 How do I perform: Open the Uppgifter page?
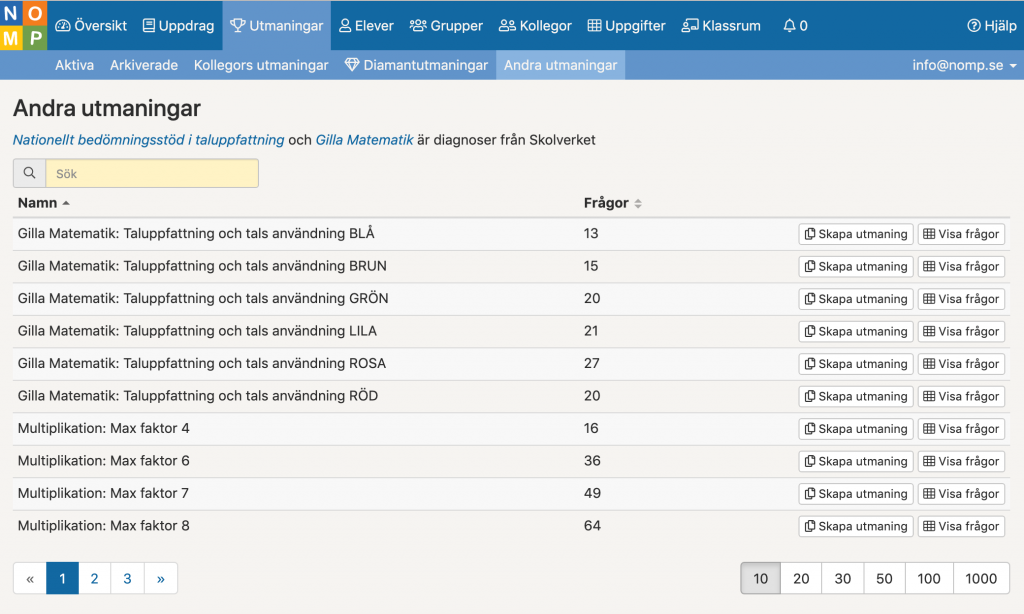[626, 25]
